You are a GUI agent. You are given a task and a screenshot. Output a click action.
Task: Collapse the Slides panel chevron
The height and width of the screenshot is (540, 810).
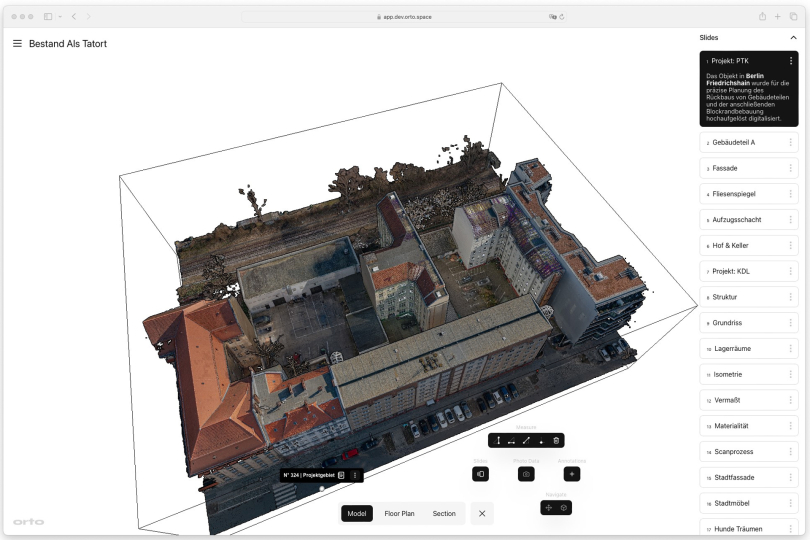793,37
